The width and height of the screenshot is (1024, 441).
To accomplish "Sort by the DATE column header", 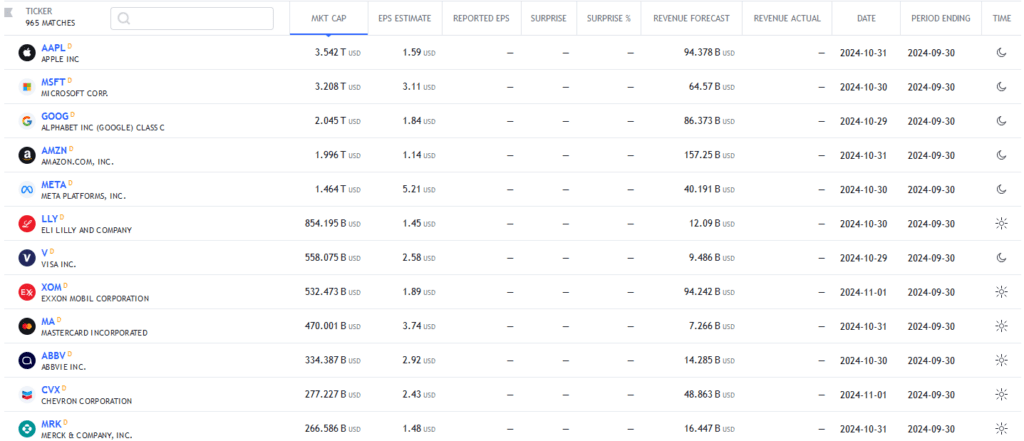I will point(866,18).
